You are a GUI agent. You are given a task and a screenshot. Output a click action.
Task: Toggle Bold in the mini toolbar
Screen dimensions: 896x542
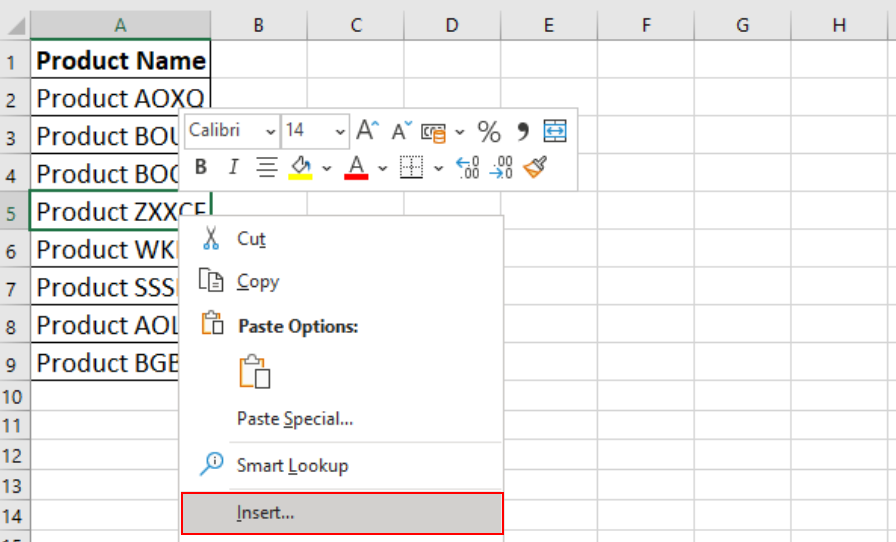point(201,167)
